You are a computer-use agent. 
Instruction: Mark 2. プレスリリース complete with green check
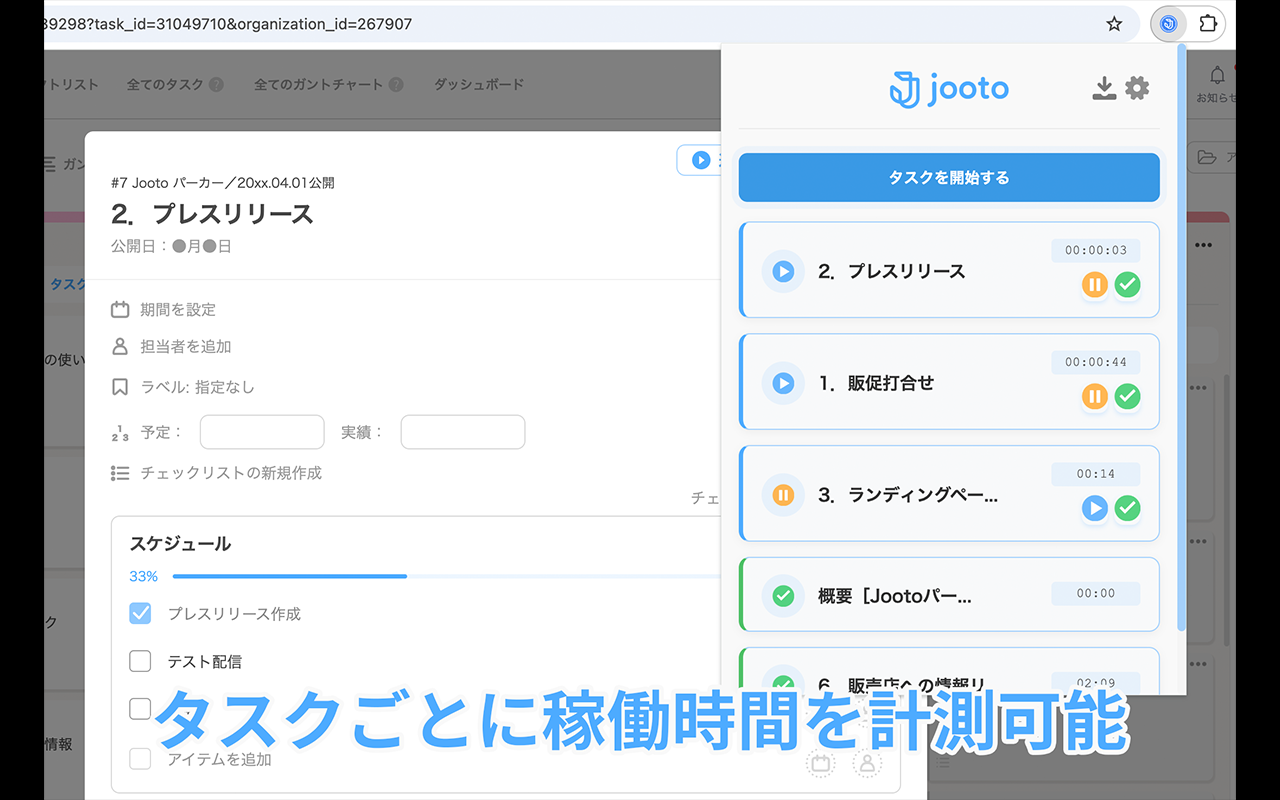tap(1128, 285)
